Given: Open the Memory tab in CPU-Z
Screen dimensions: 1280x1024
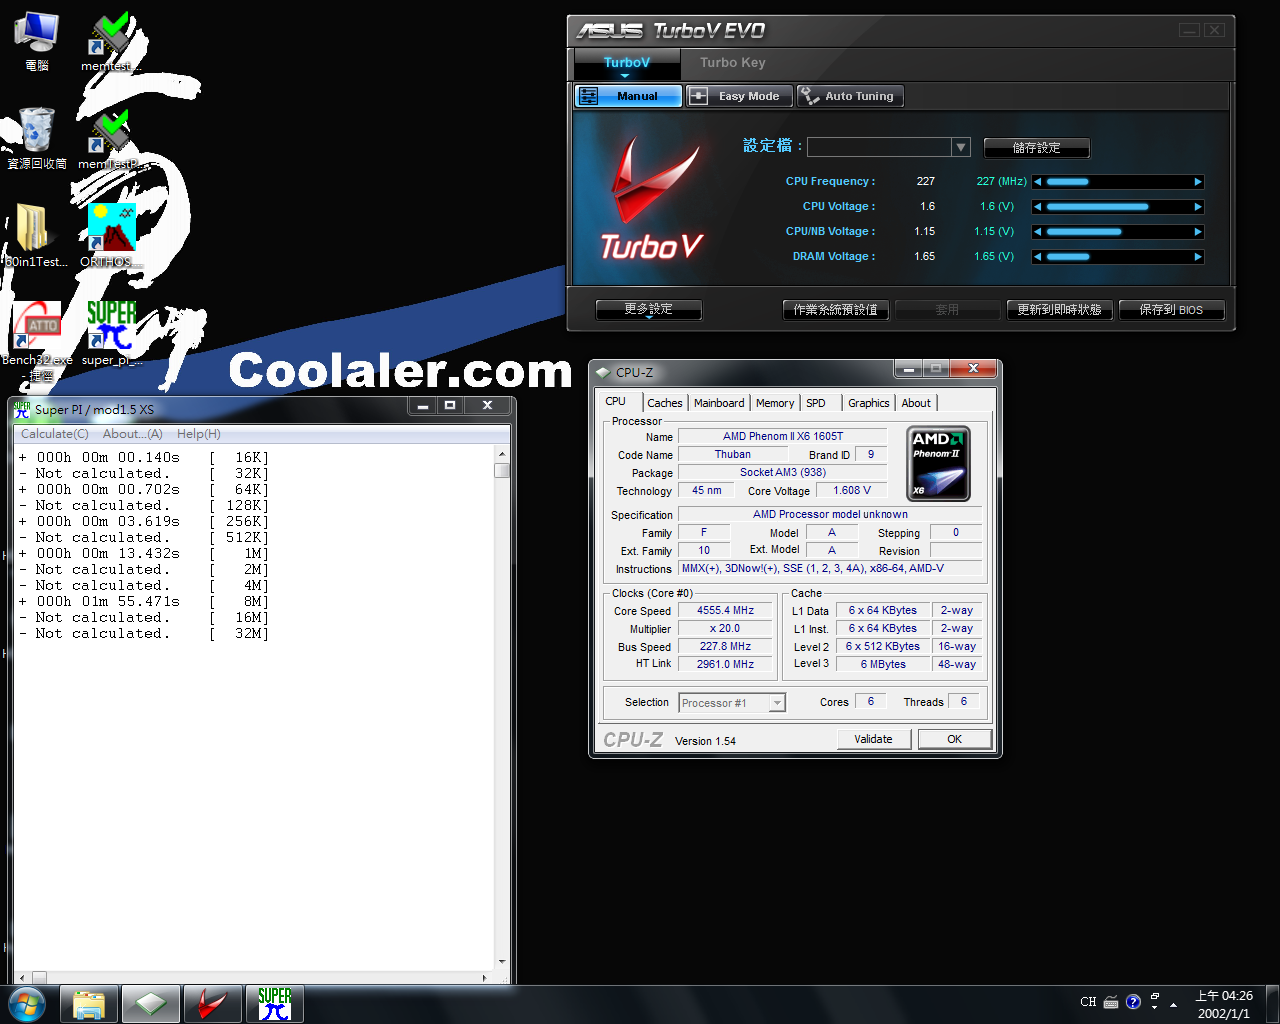Looking at the screenshot, I should [x=775, y=403].
